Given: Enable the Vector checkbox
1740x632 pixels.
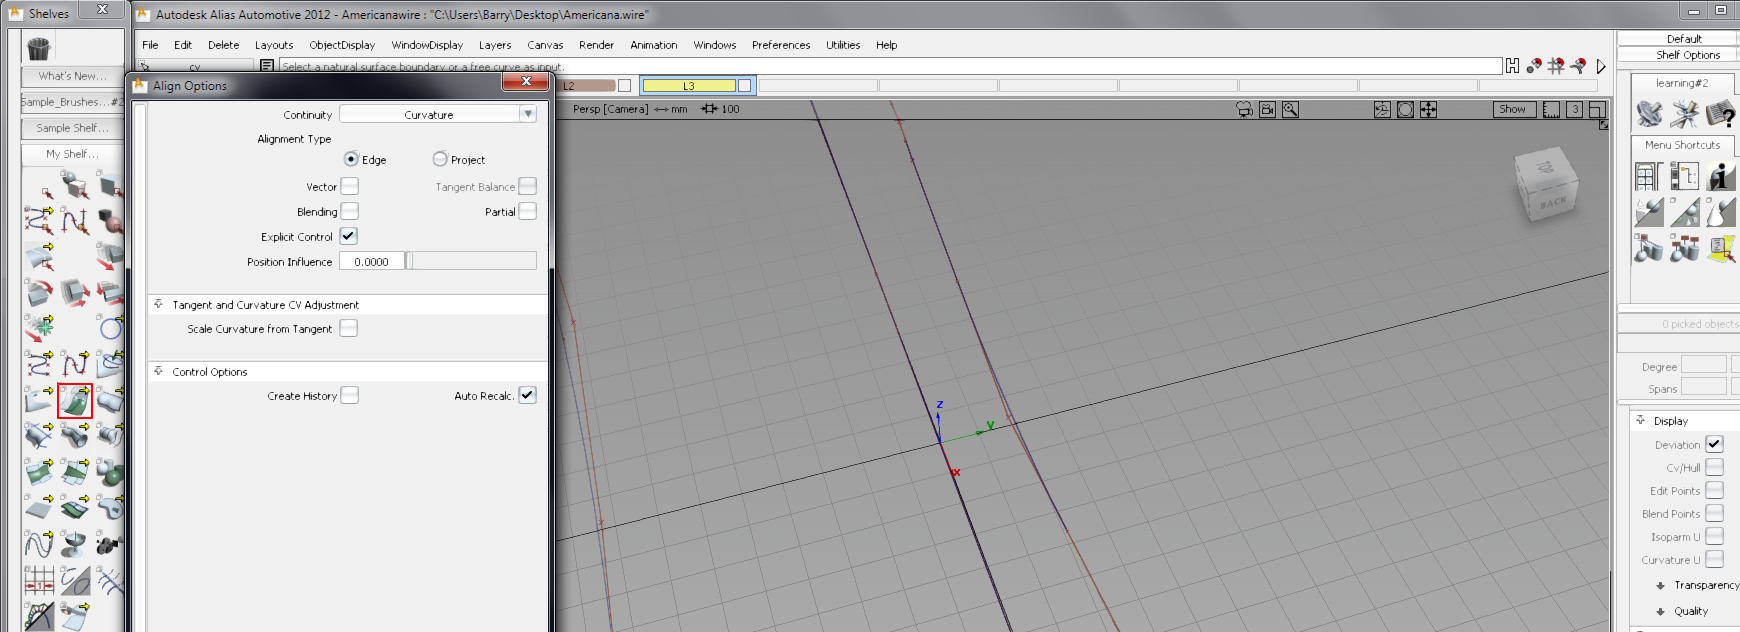Looking at the screenshot, I should (349, 186).
